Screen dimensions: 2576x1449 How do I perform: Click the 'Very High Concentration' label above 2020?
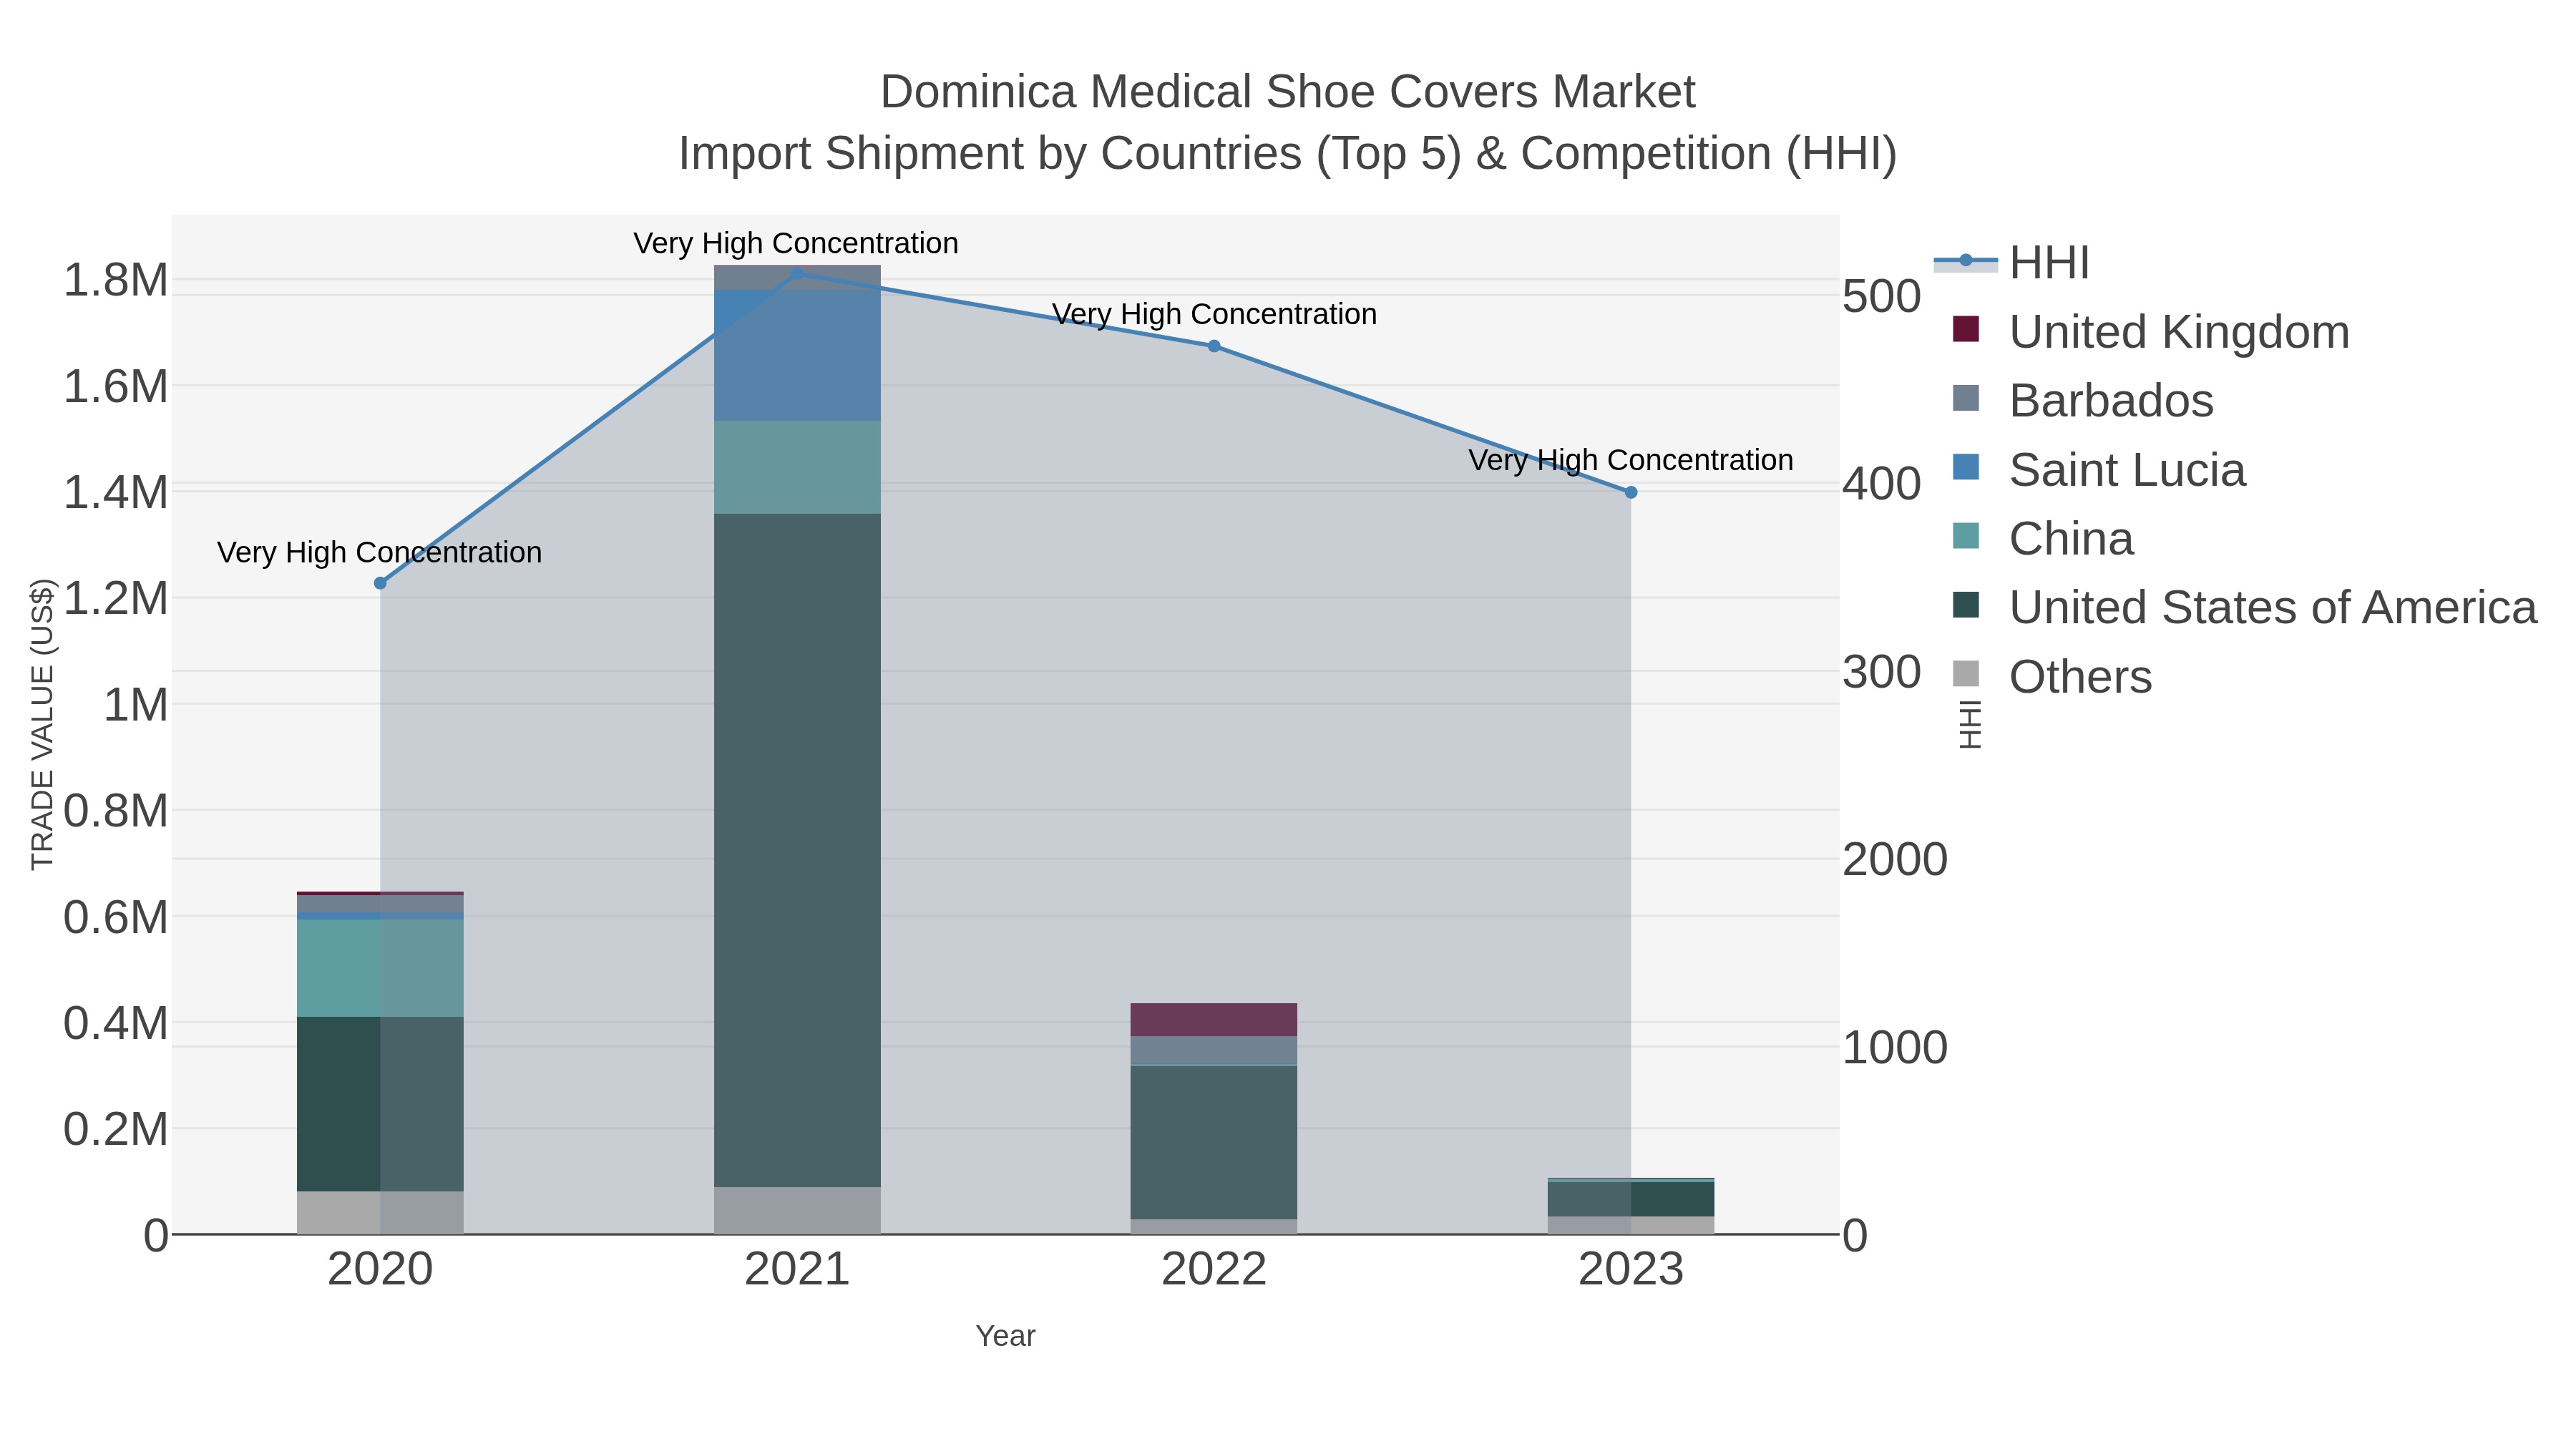click(380, 553)
